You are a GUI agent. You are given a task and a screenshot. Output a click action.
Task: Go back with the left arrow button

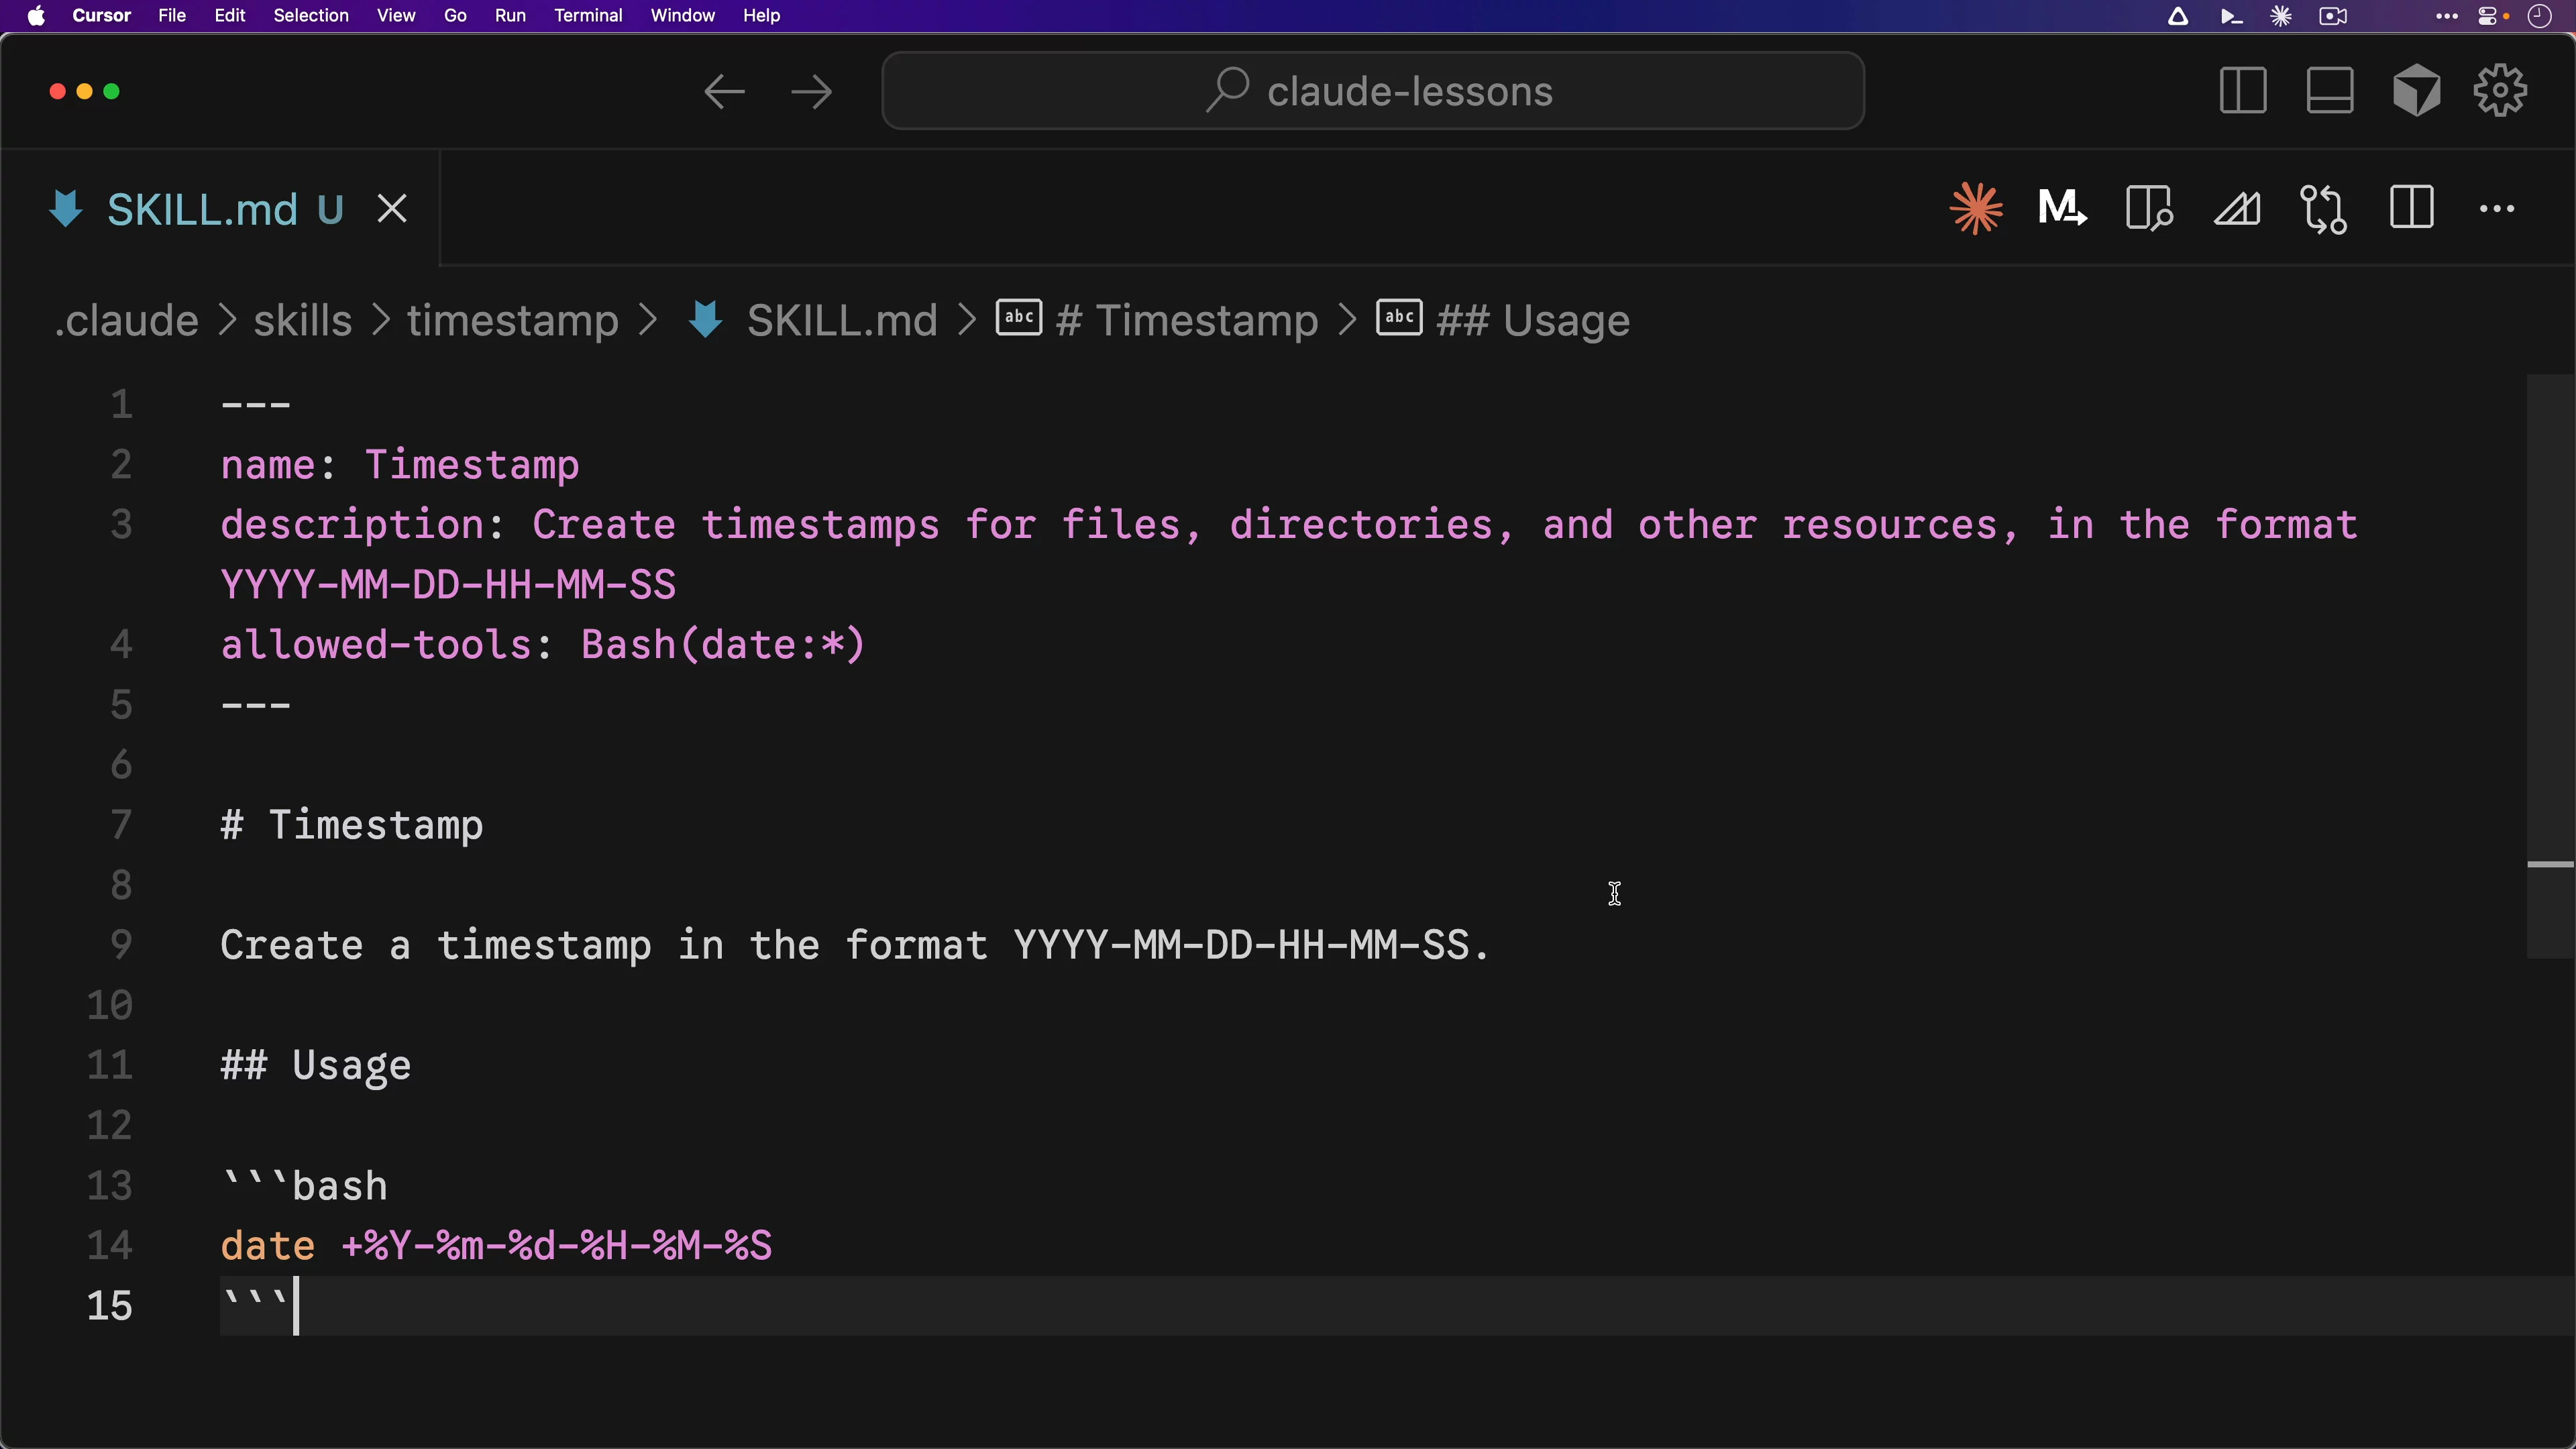724,92
